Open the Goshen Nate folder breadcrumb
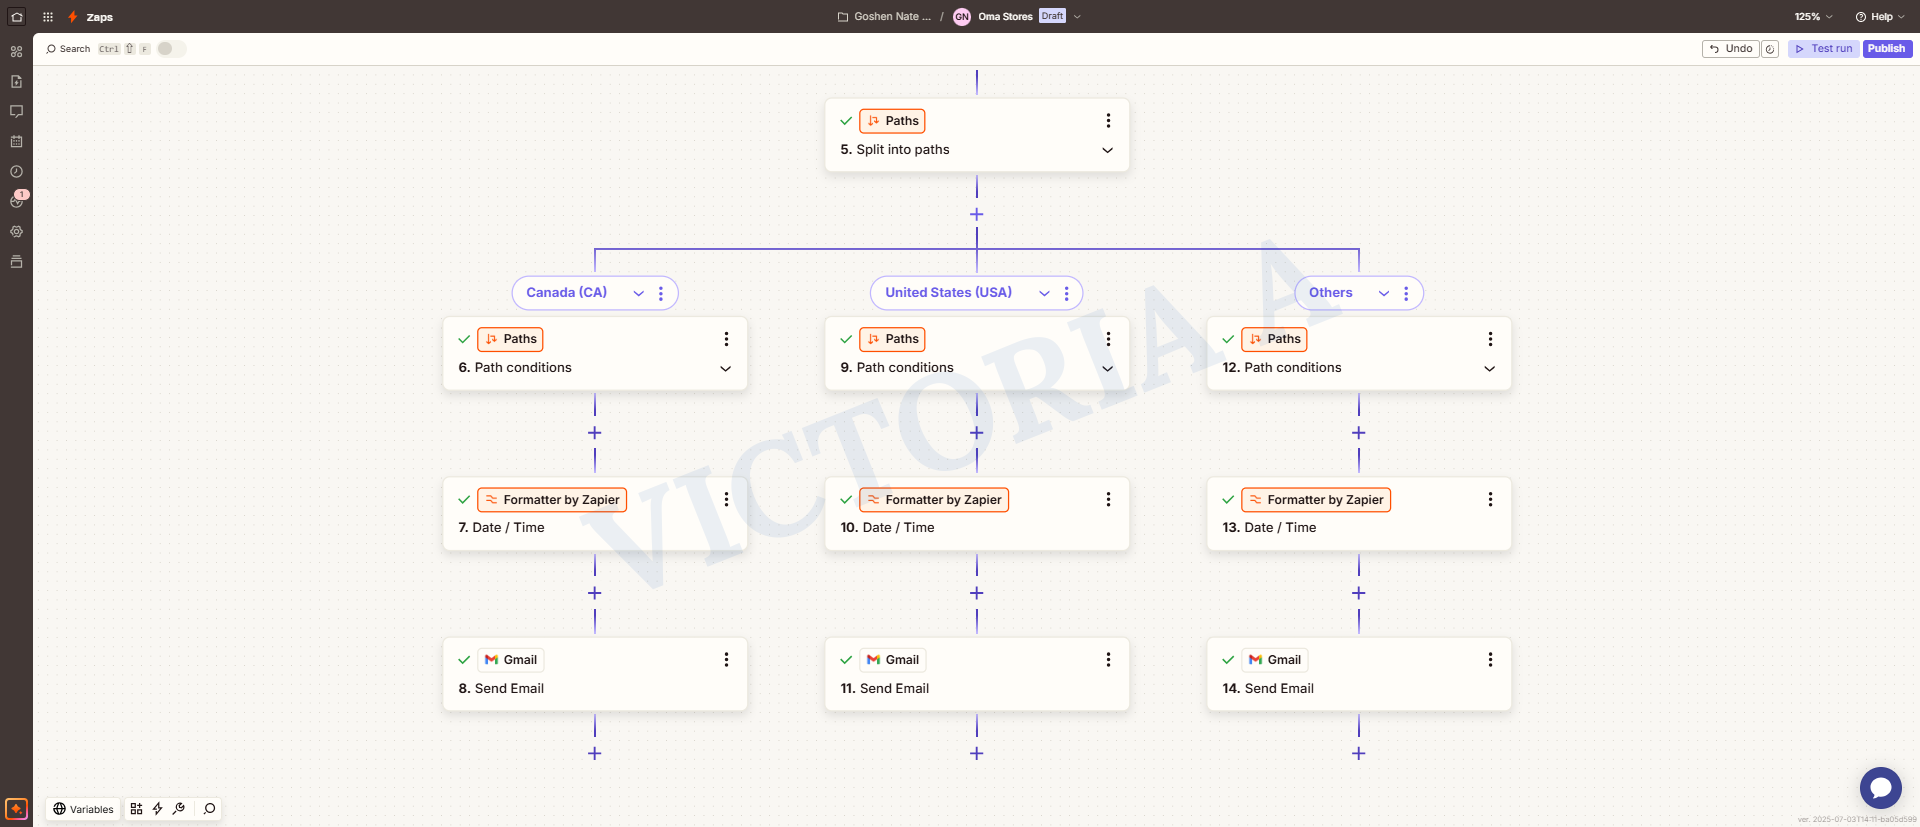Viewport: 1920px width, 827px height. (884, 17)
